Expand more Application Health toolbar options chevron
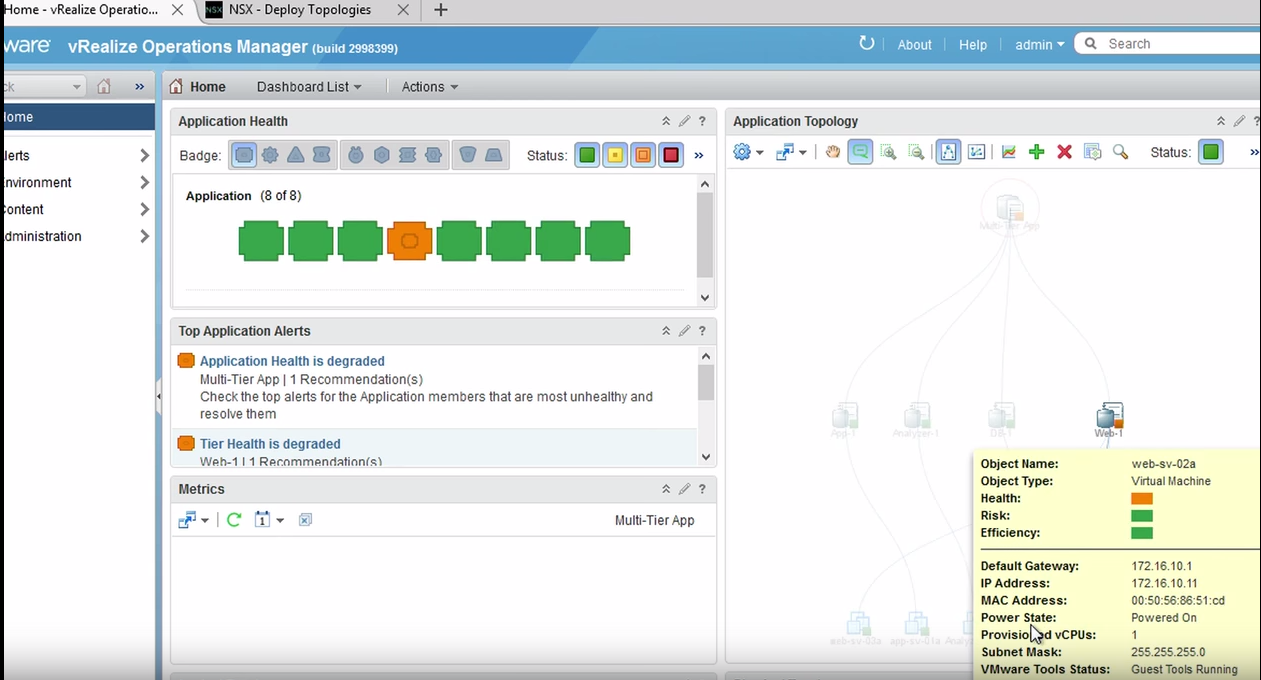Viewport: 1261px width, 680px height. [699, 155]
